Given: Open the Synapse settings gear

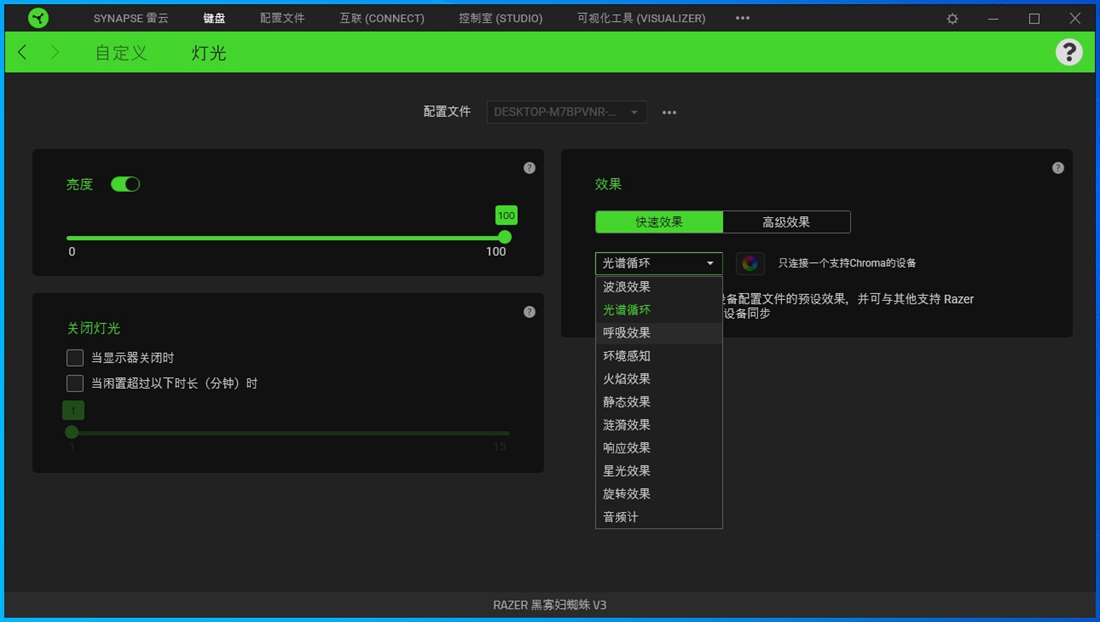Looking at the screenshot, I should [951, 17].
